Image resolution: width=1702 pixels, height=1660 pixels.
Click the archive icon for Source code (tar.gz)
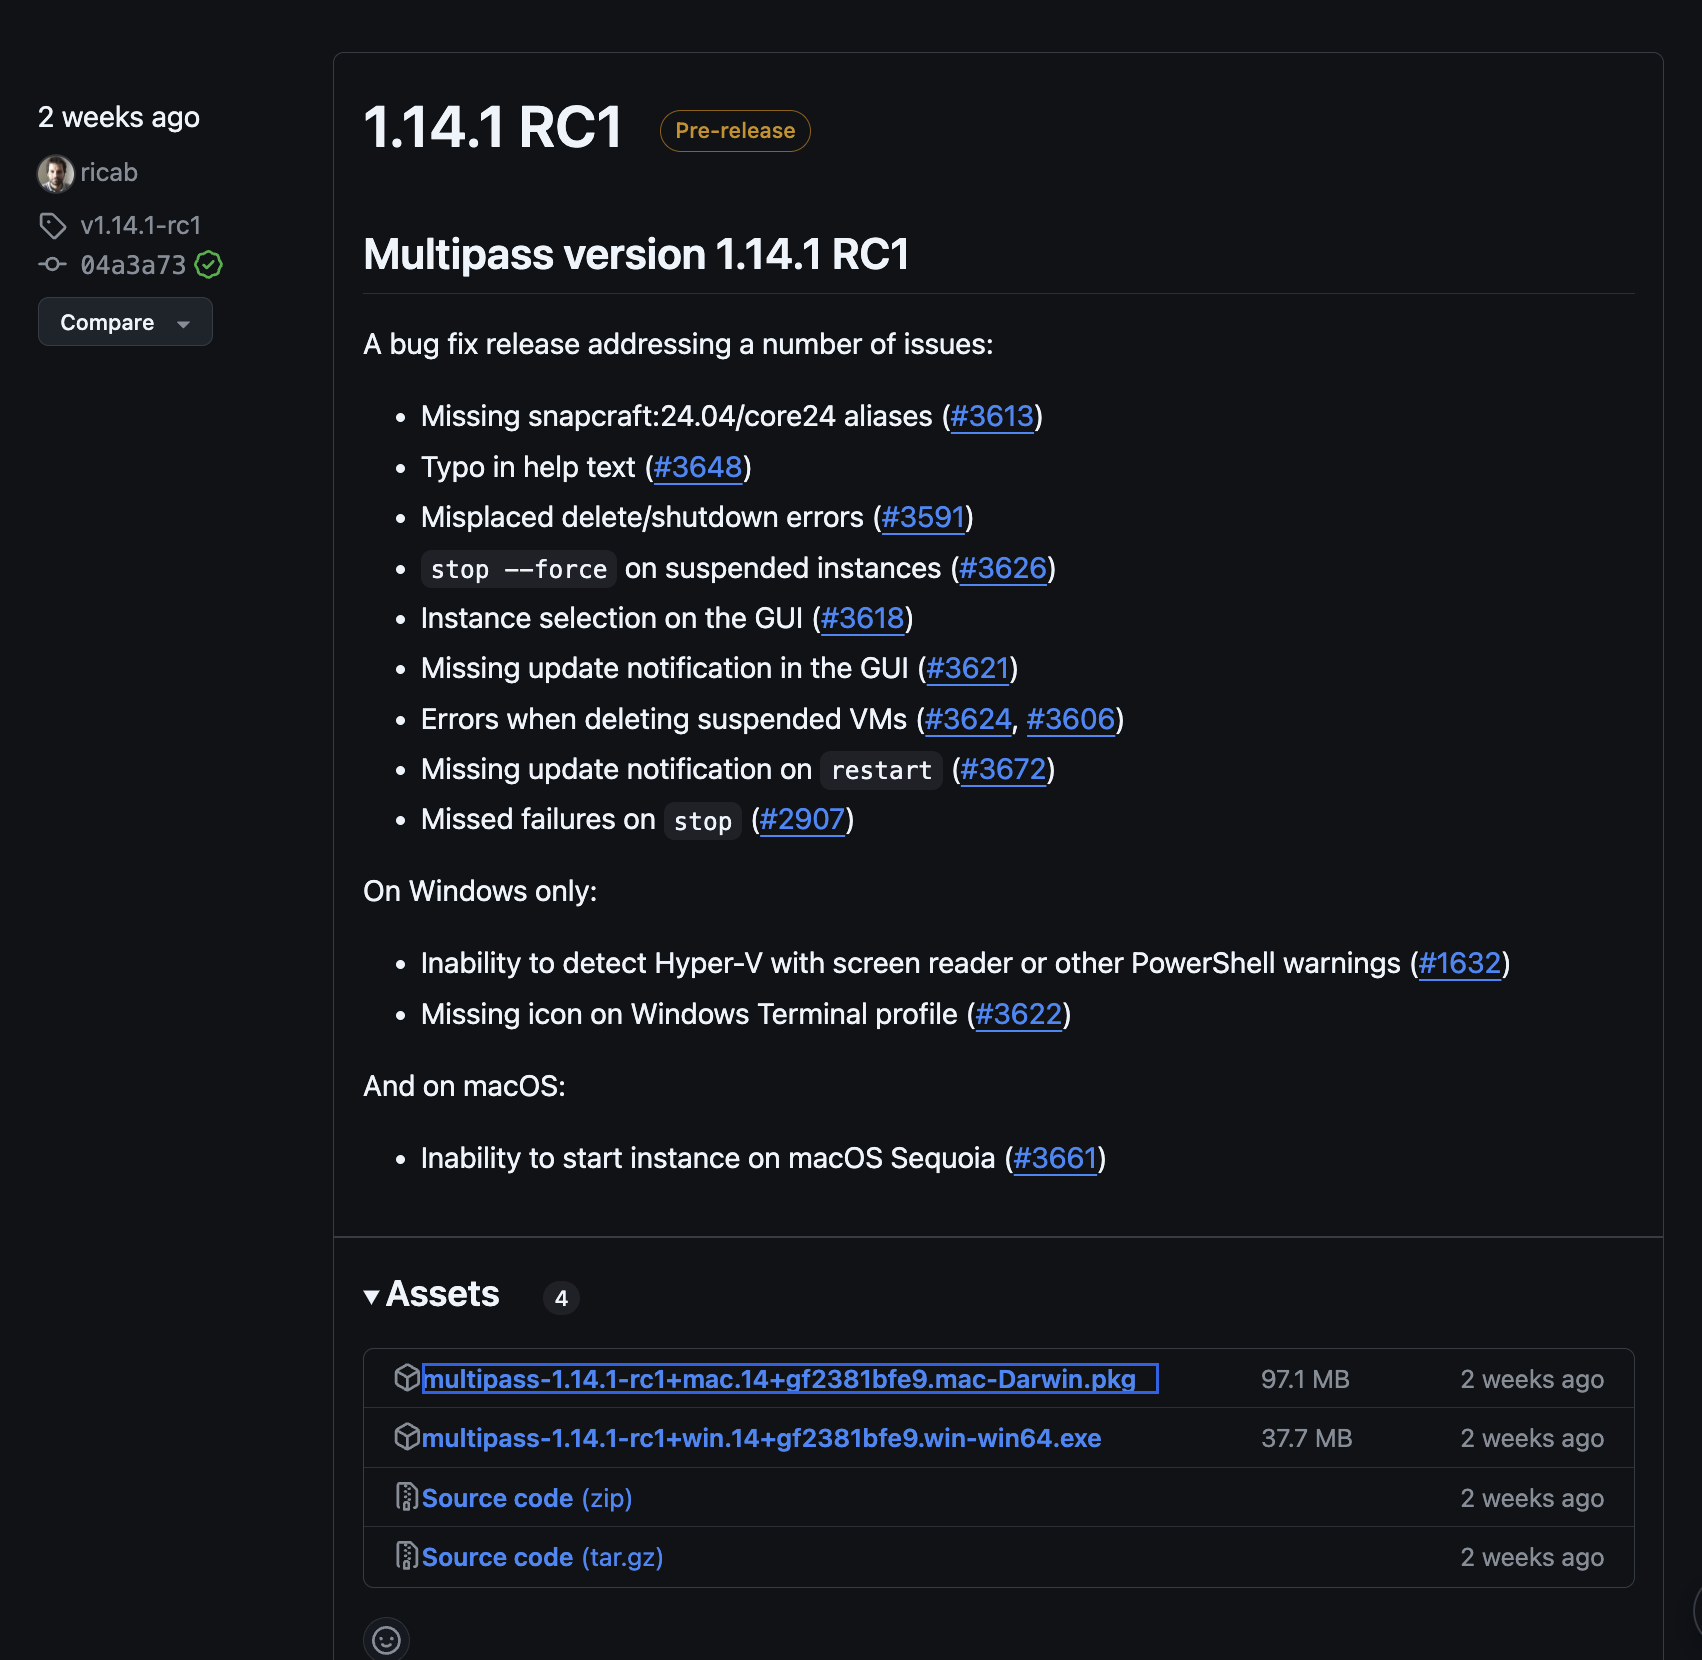[407, 1556]
